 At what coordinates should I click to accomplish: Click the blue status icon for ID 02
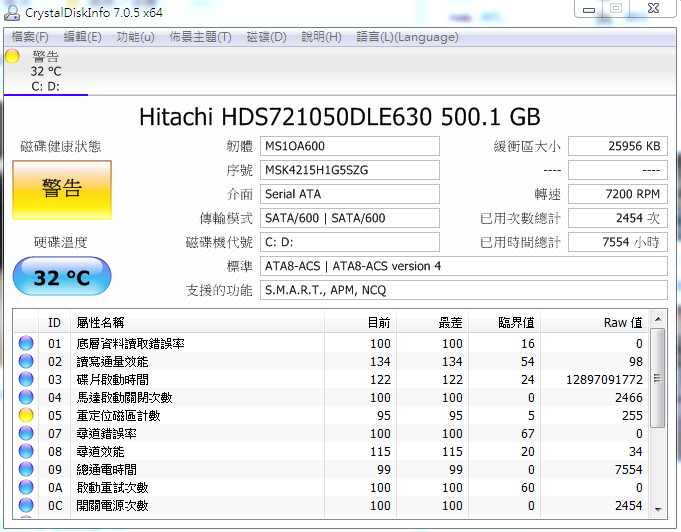(x=26, y=361)
